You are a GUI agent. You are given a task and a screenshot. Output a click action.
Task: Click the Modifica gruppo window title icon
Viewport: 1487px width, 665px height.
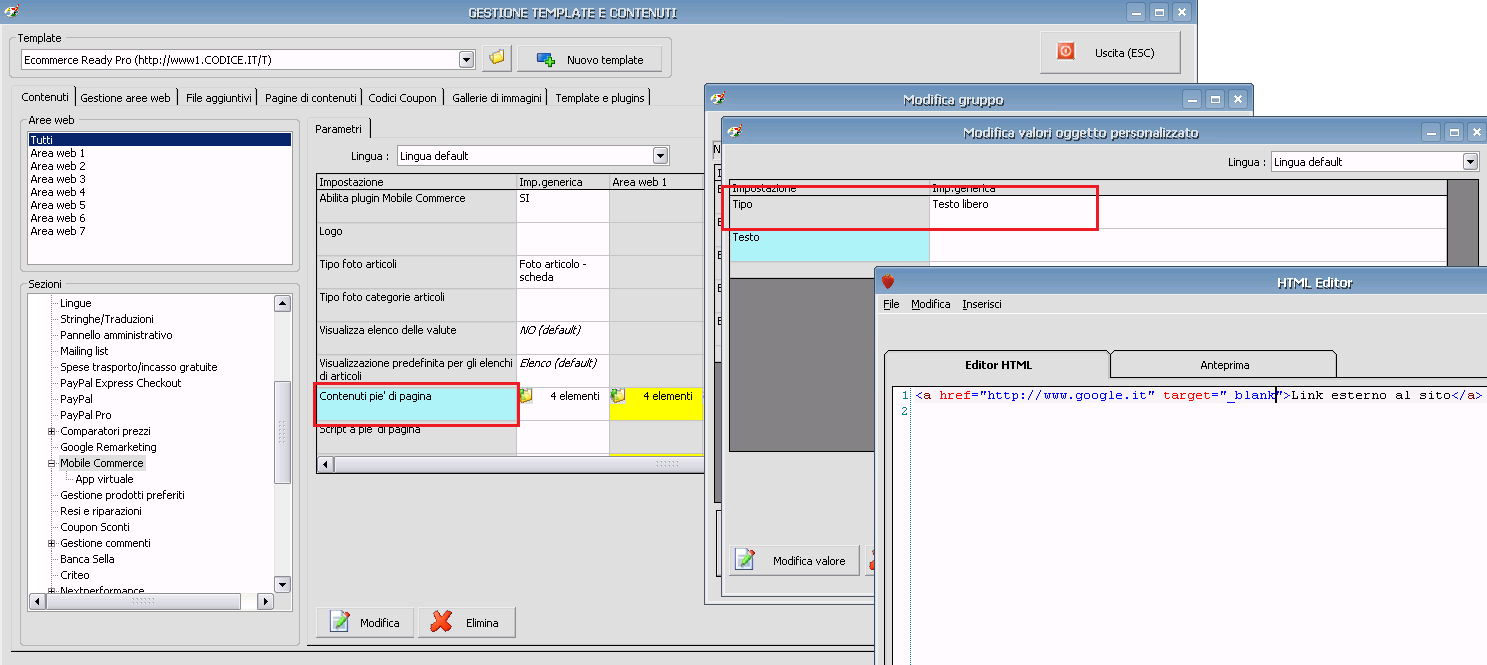point(718,99)
